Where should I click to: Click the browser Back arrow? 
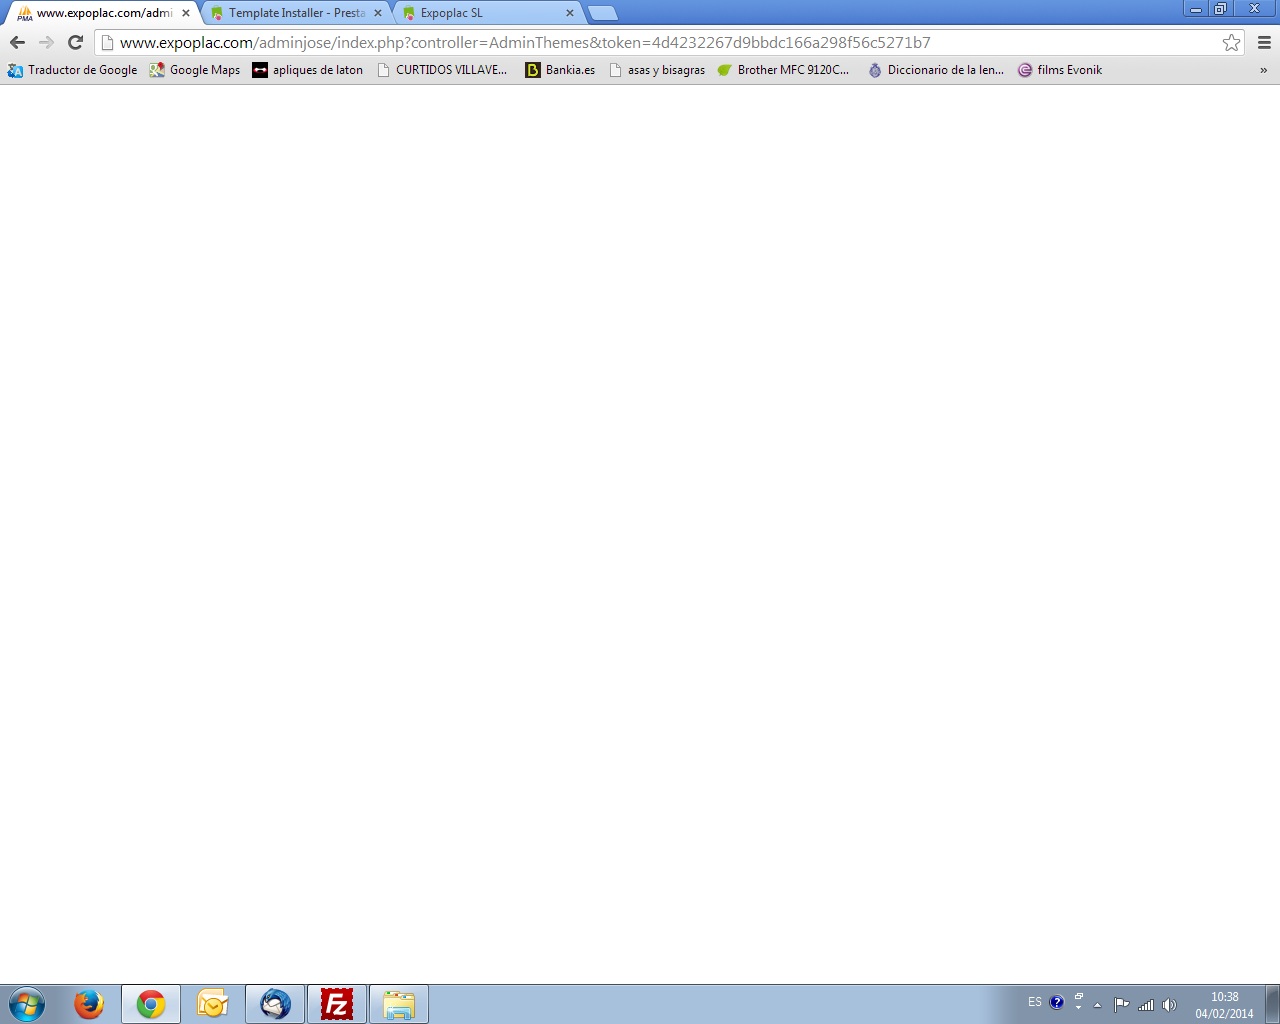coord(17,42)
